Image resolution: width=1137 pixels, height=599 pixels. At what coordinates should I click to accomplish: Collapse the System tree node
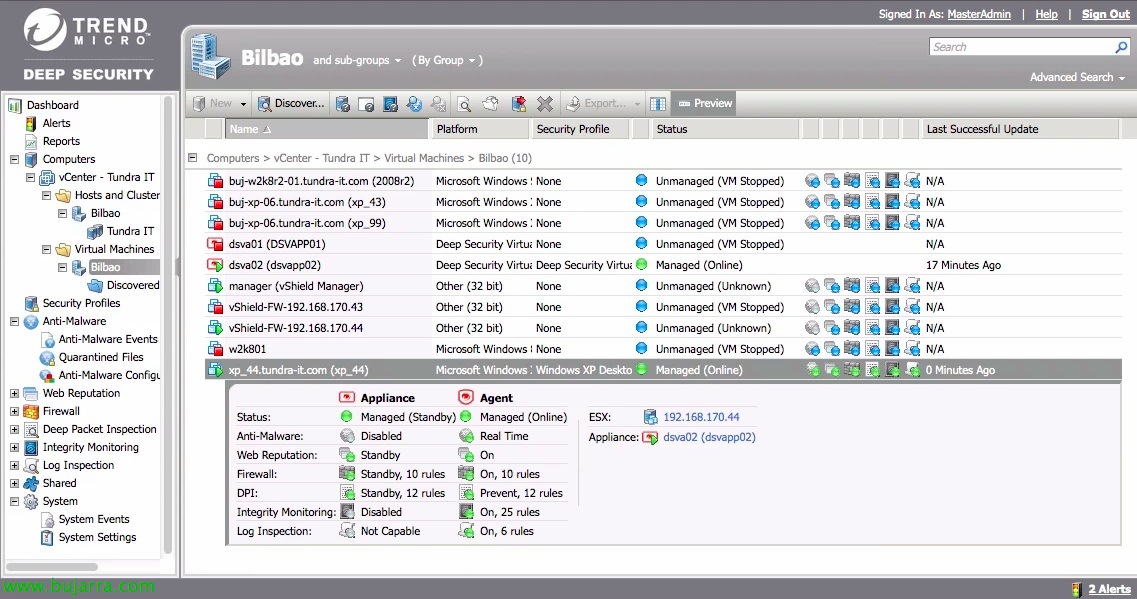coord(14,502)
